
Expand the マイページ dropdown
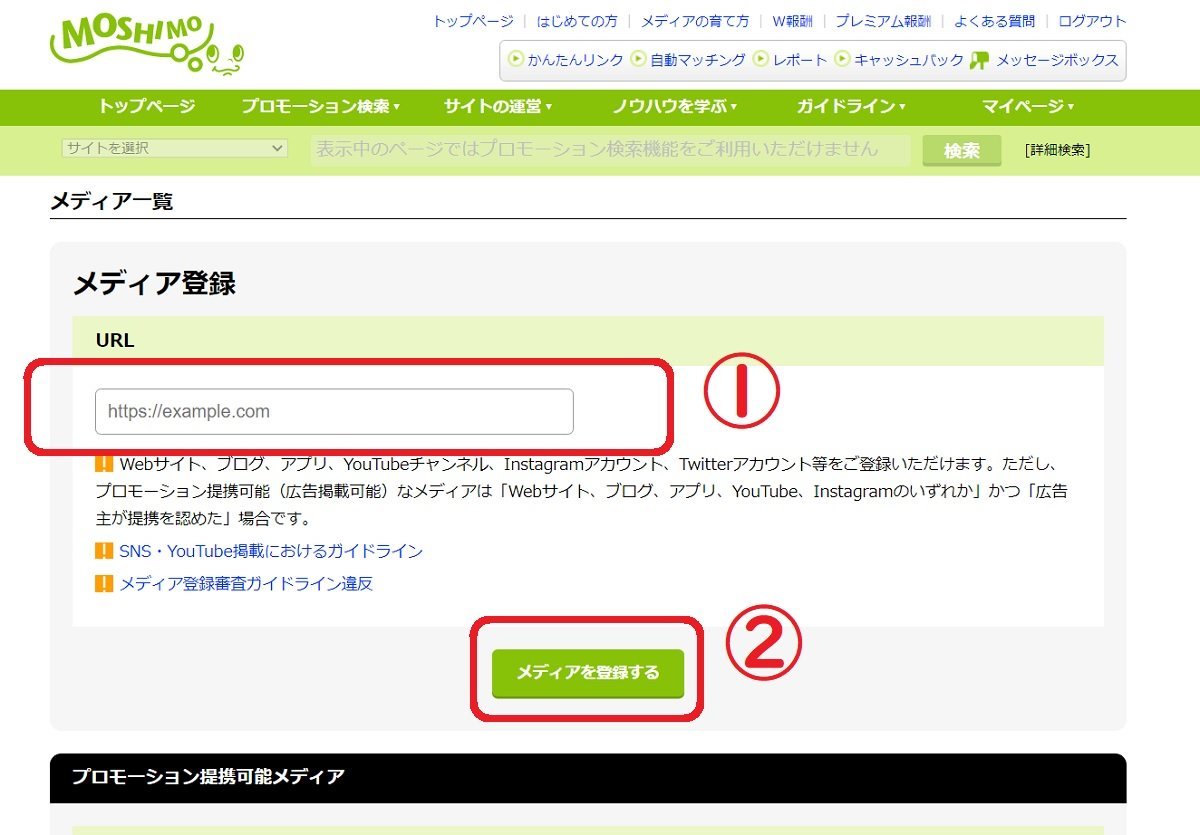click(x=1024, y=107)
